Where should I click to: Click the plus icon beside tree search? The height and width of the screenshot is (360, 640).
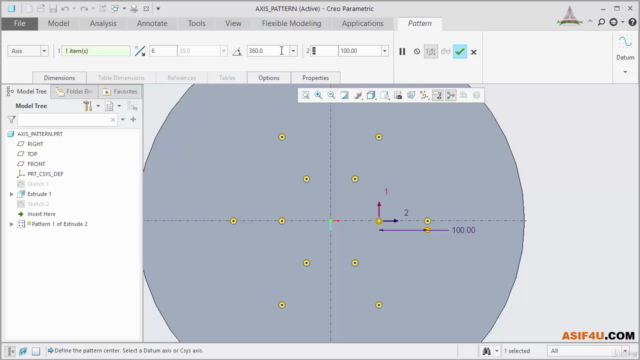[133, 120]
